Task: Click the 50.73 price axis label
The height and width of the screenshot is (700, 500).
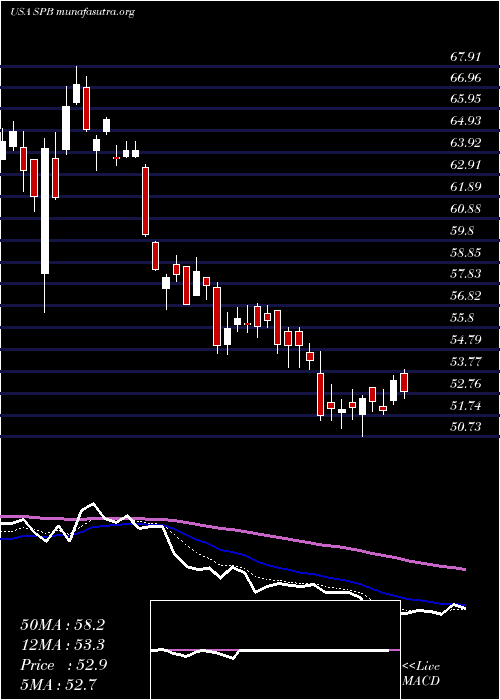Action: (x=466, y=427)
